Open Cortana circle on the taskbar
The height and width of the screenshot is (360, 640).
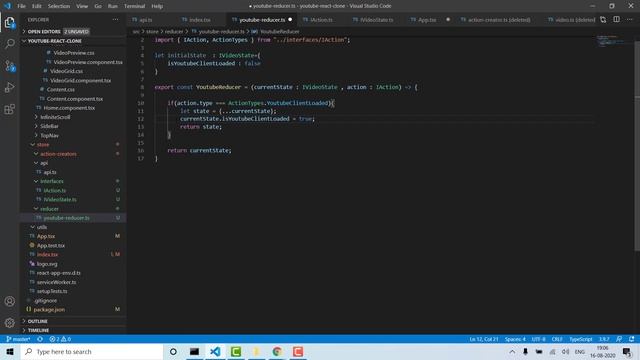tap(173, 351)
